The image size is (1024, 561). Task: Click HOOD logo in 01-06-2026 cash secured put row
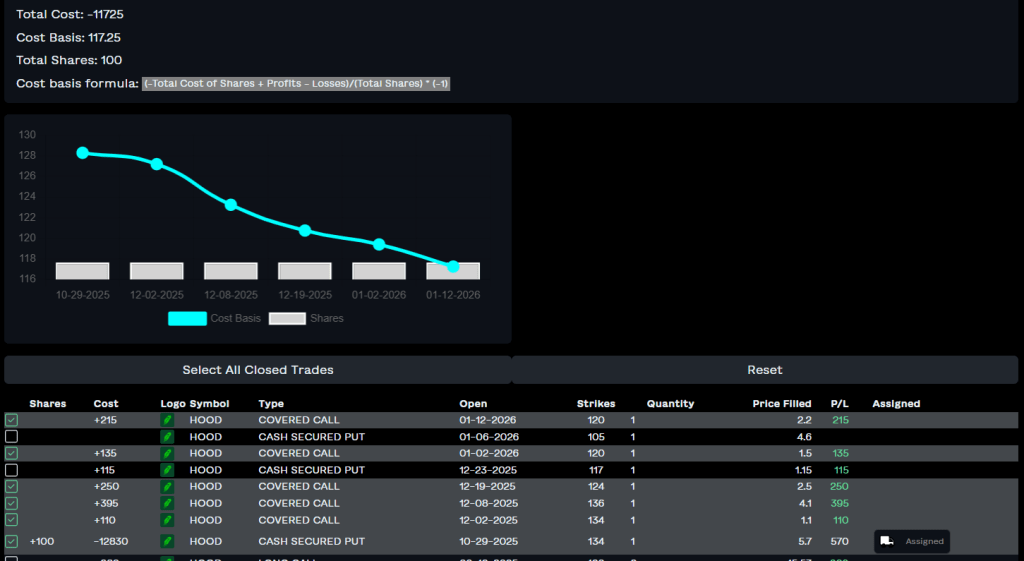168,437
